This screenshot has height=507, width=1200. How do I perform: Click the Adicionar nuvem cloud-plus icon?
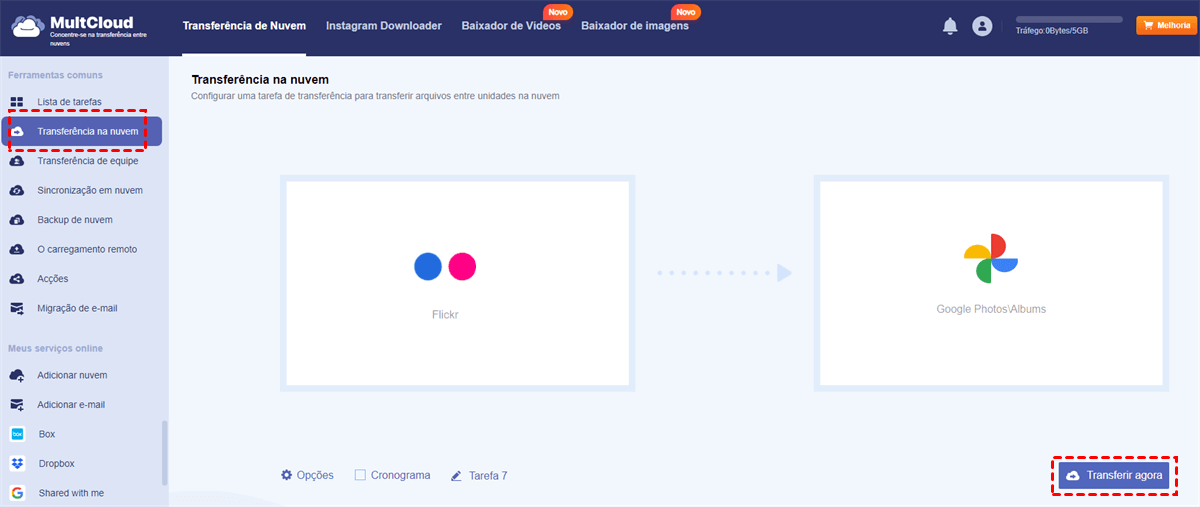(17, 375)
